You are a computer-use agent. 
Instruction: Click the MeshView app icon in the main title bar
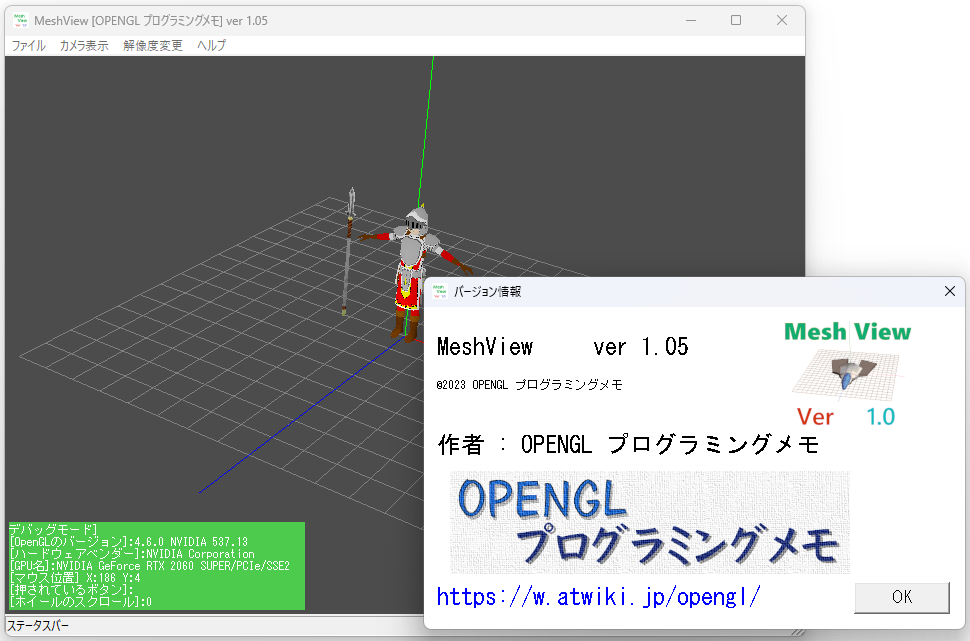[x=21, y=20]
